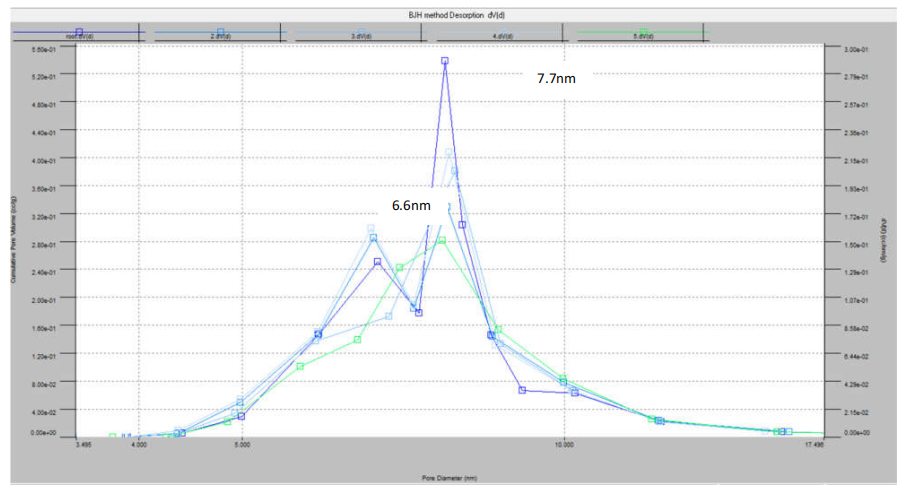906x491 pixels.
Task: Click the green 5.dV(d) legend entry
Action: (x=644, y=35)
